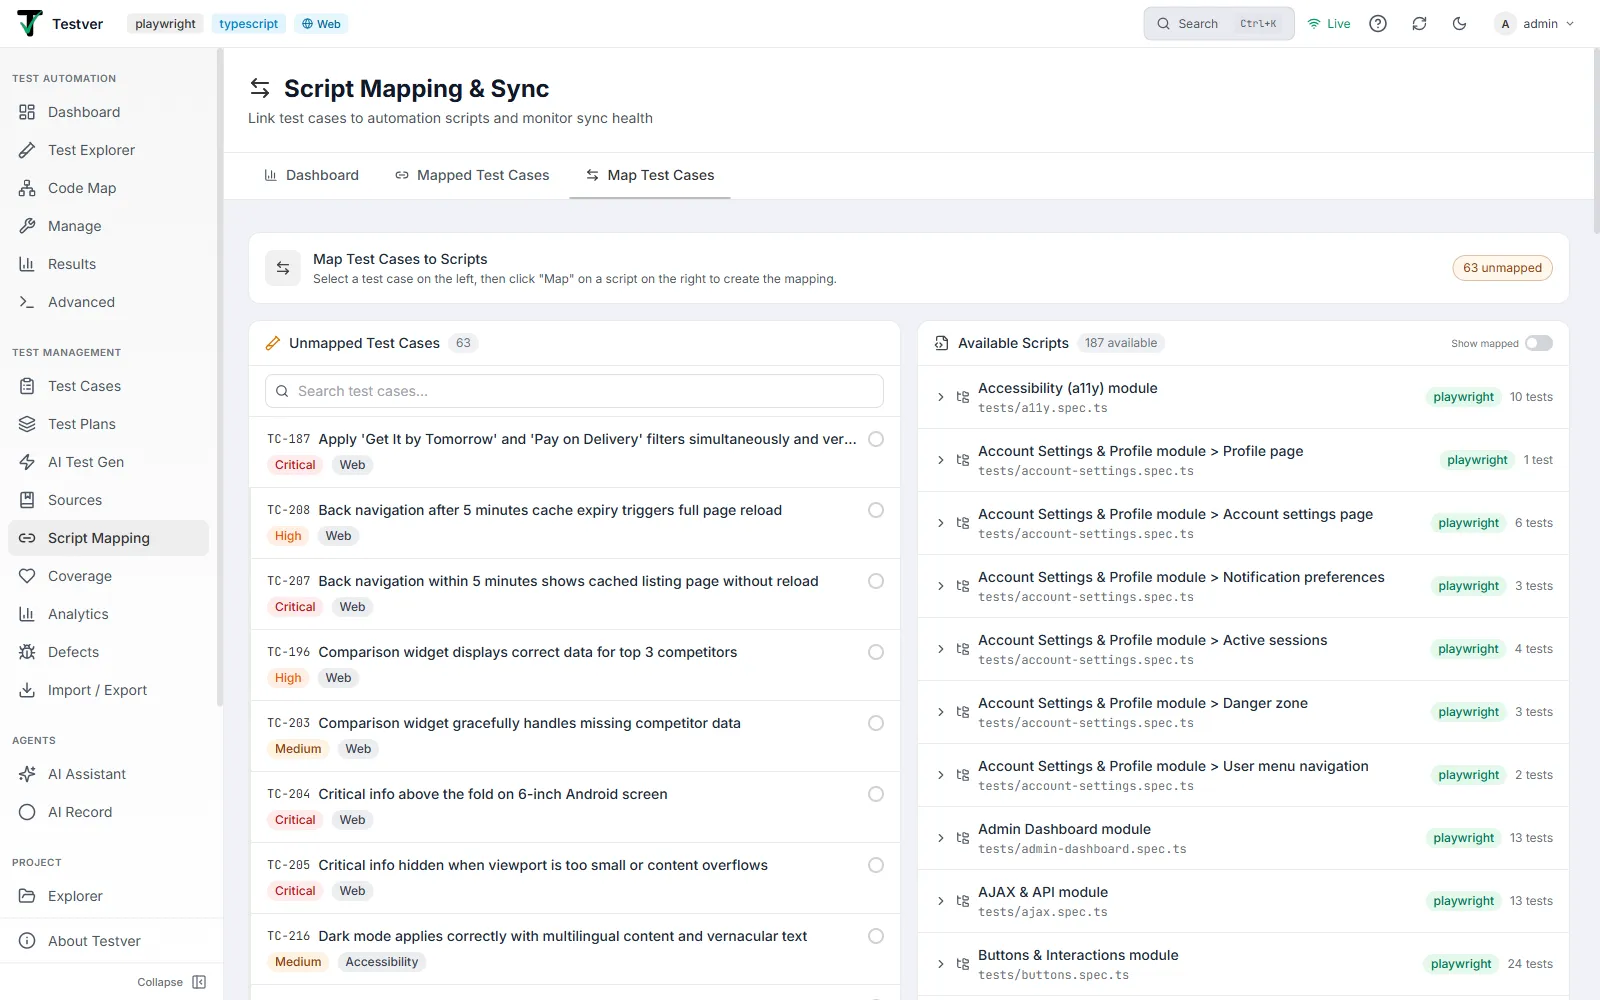Expand Buttons & Interactions module script

coord(941,964)
